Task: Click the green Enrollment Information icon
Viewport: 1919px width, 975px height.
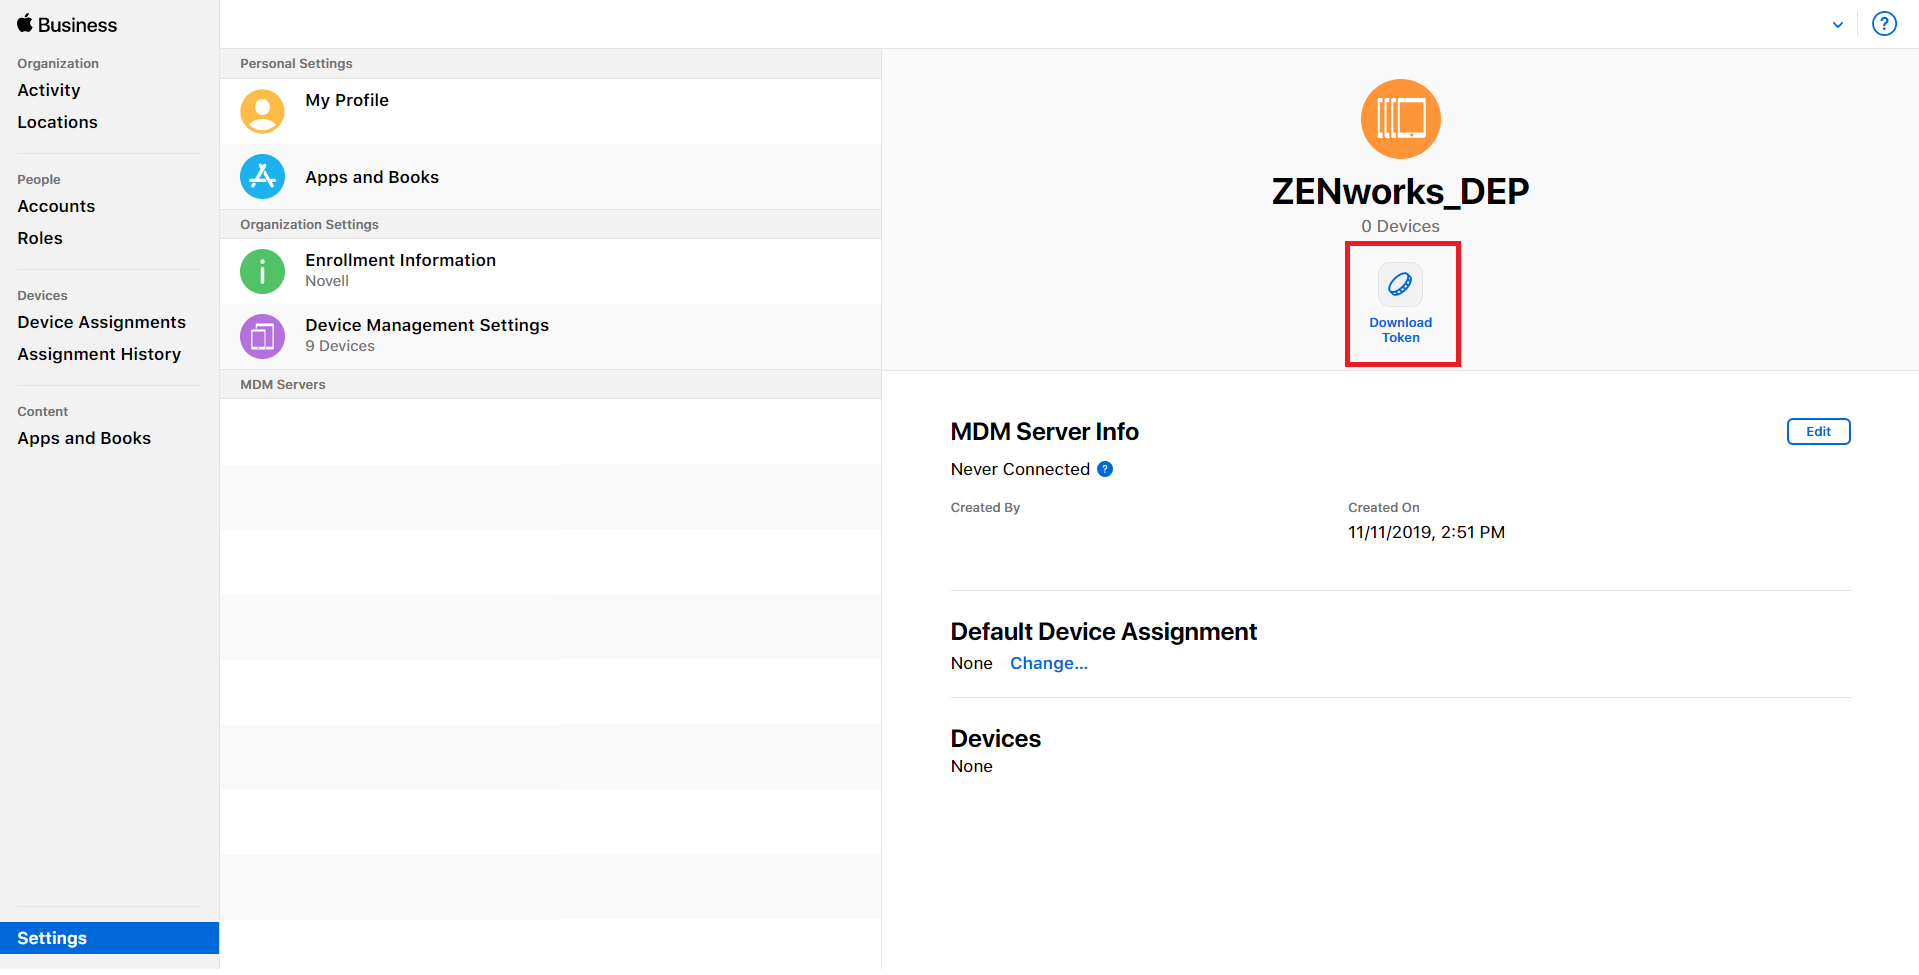Action: pyautogui.click(x=262, y=271)
